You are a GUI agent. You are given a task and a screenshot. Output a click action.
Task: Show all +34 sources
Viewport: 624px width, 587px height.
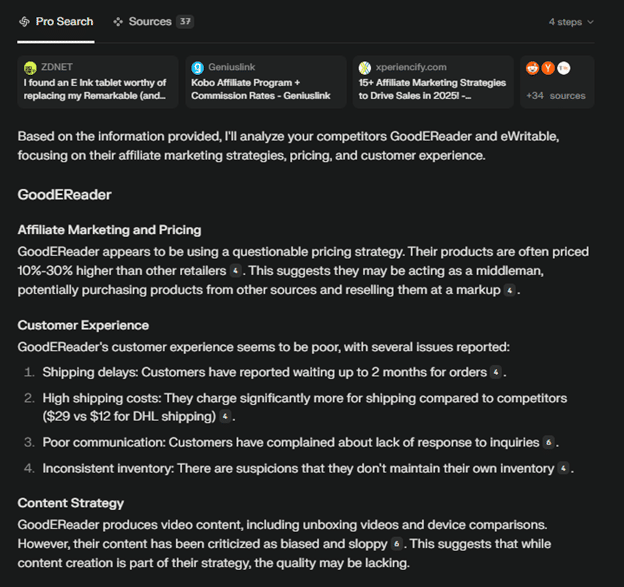[555, 96]
